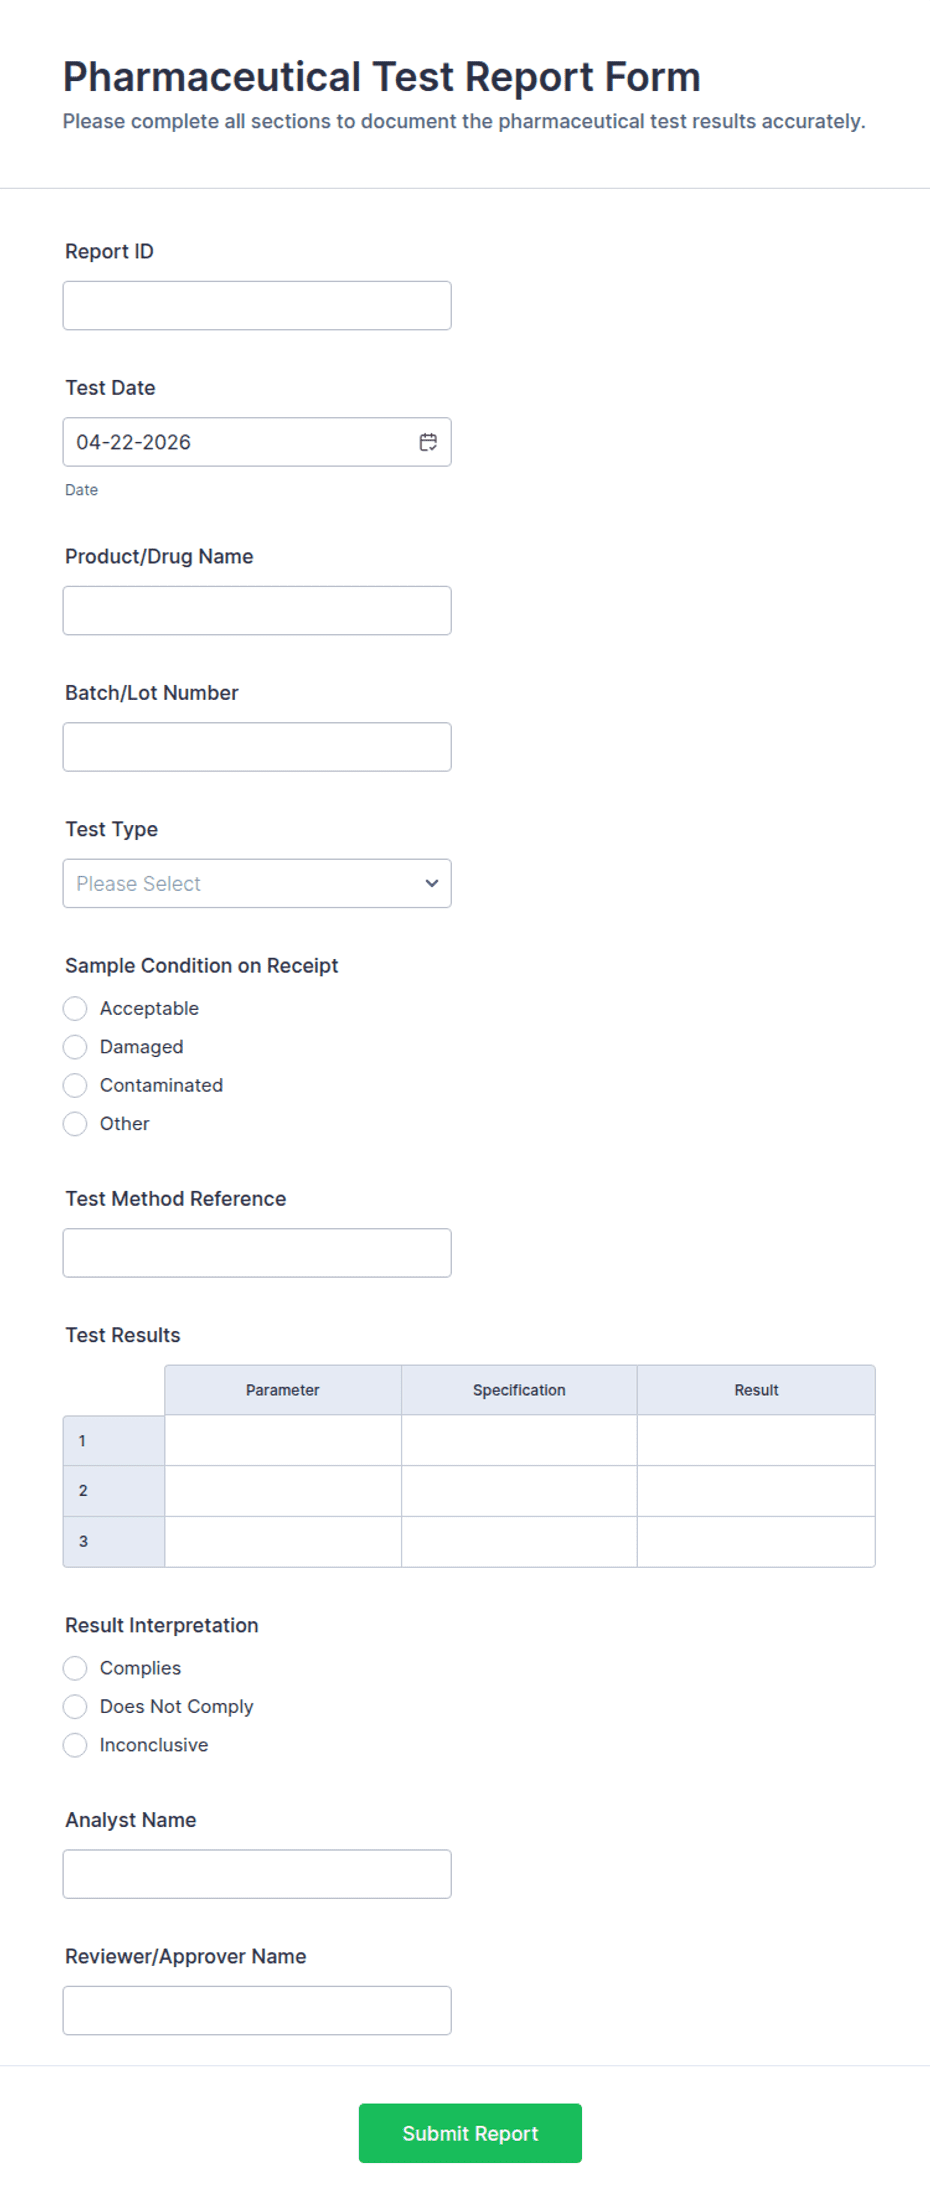Image resolution: width=930 pixels, height=2212 pixels.
Task: Click into Product/Drug Name field
Action: (x=257, y=610)
